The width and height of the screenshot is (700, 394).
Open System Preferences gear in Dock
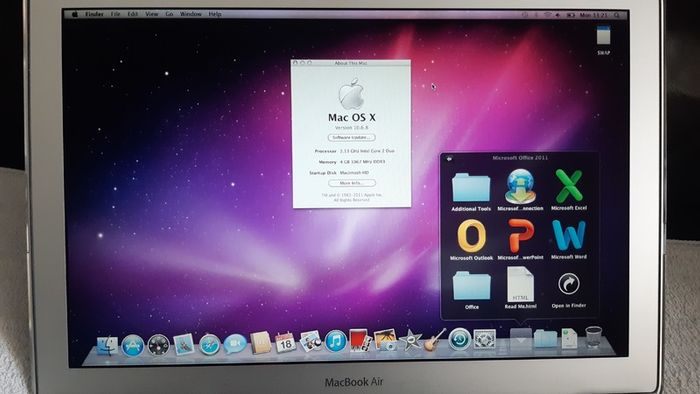coord(484,340)
